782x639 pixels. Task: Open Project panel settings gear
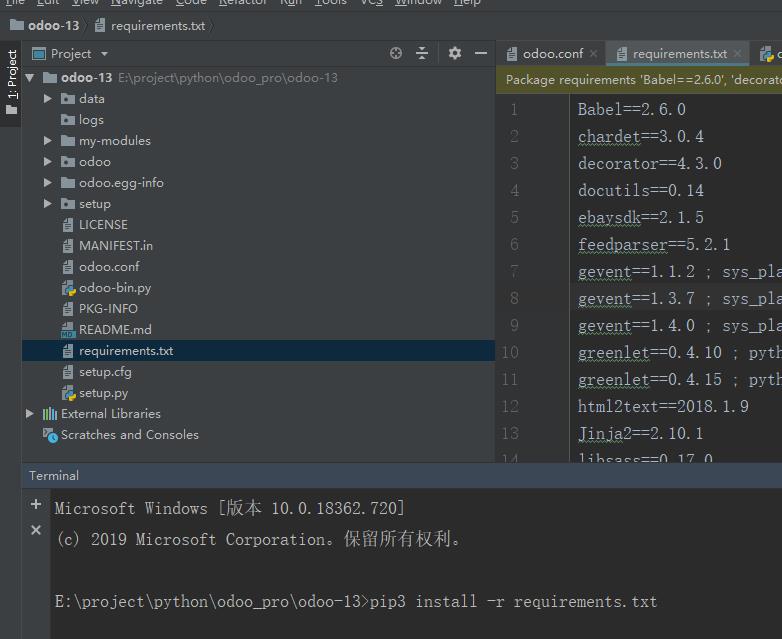coord(454,53)
